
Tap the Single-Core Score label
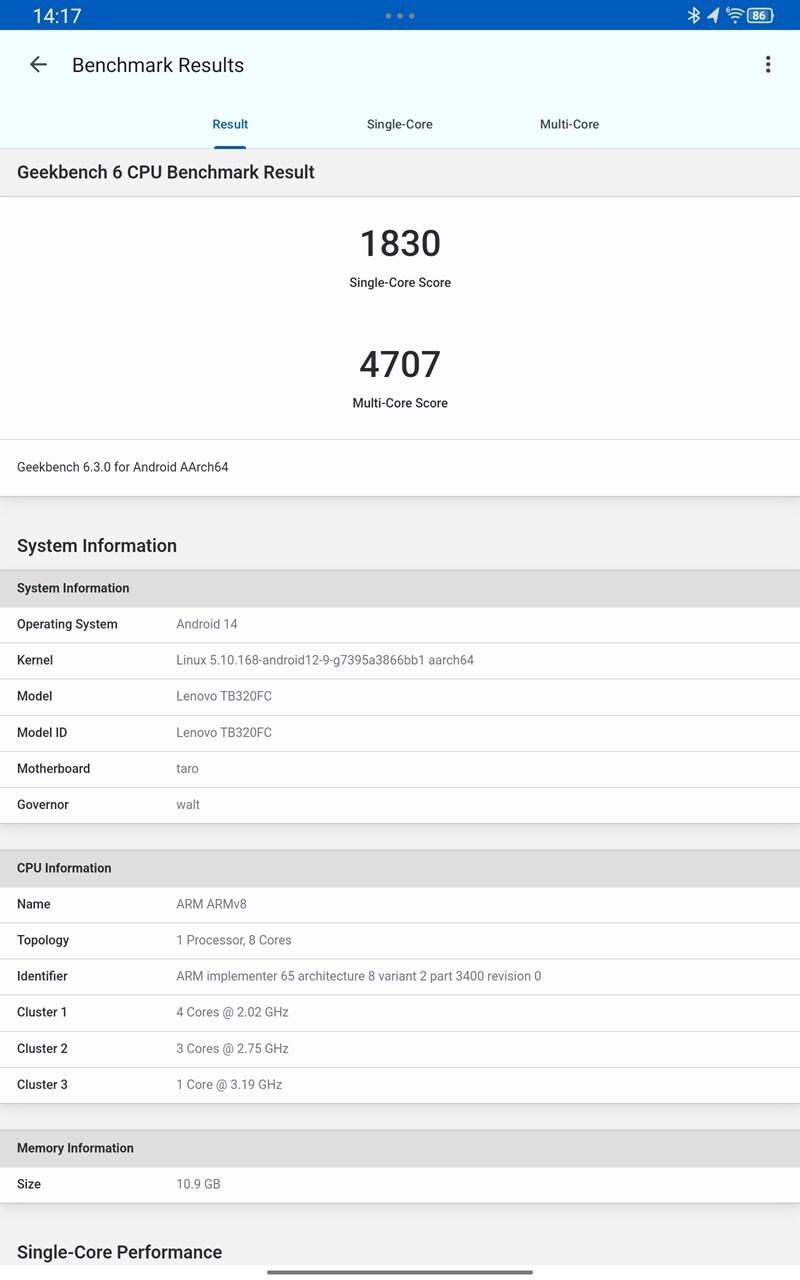[x=400, y=283]
